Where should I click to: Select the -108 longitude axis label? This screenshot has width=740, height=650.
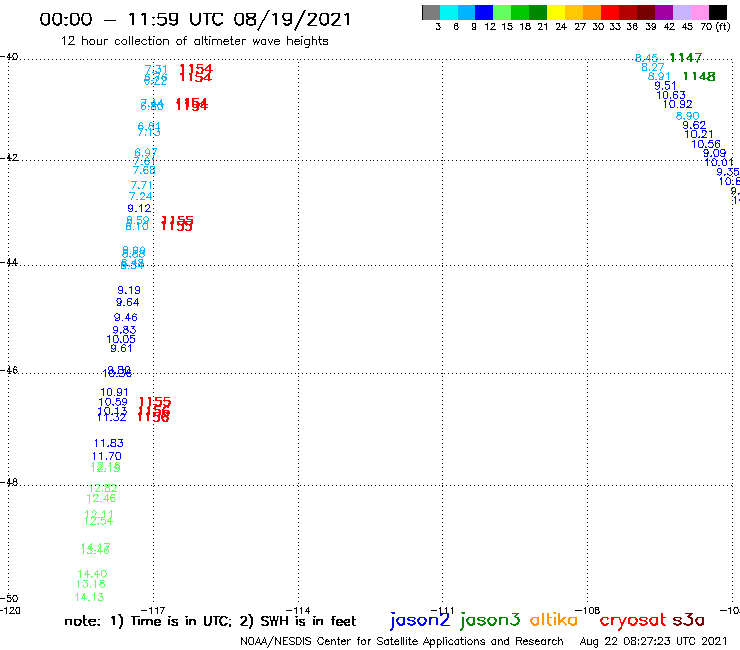588,610
